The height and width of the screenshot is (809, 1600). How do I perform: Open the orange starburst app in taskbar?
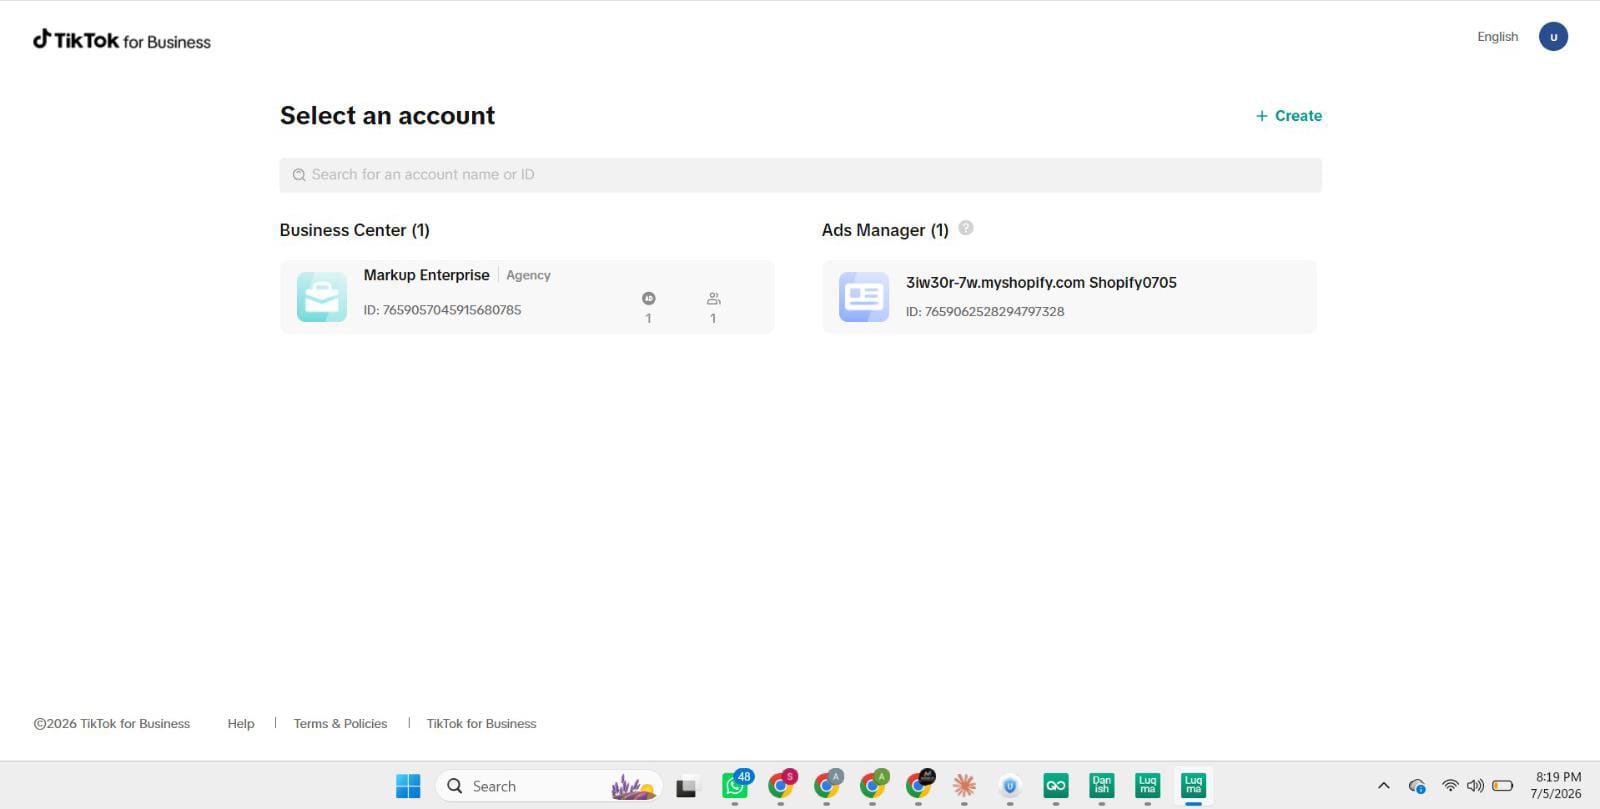(964, 786)
